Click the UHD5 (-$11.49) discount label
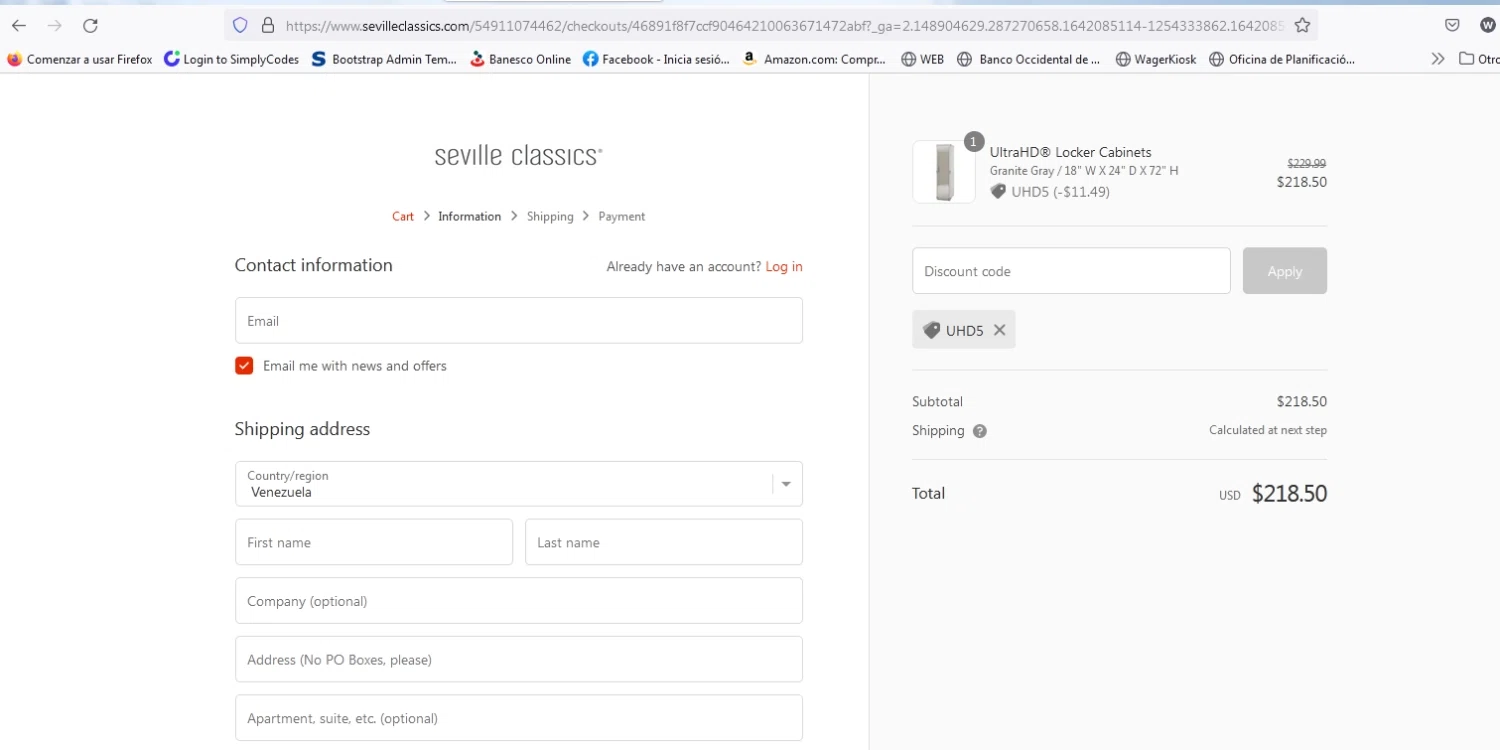 point(1050,192)
